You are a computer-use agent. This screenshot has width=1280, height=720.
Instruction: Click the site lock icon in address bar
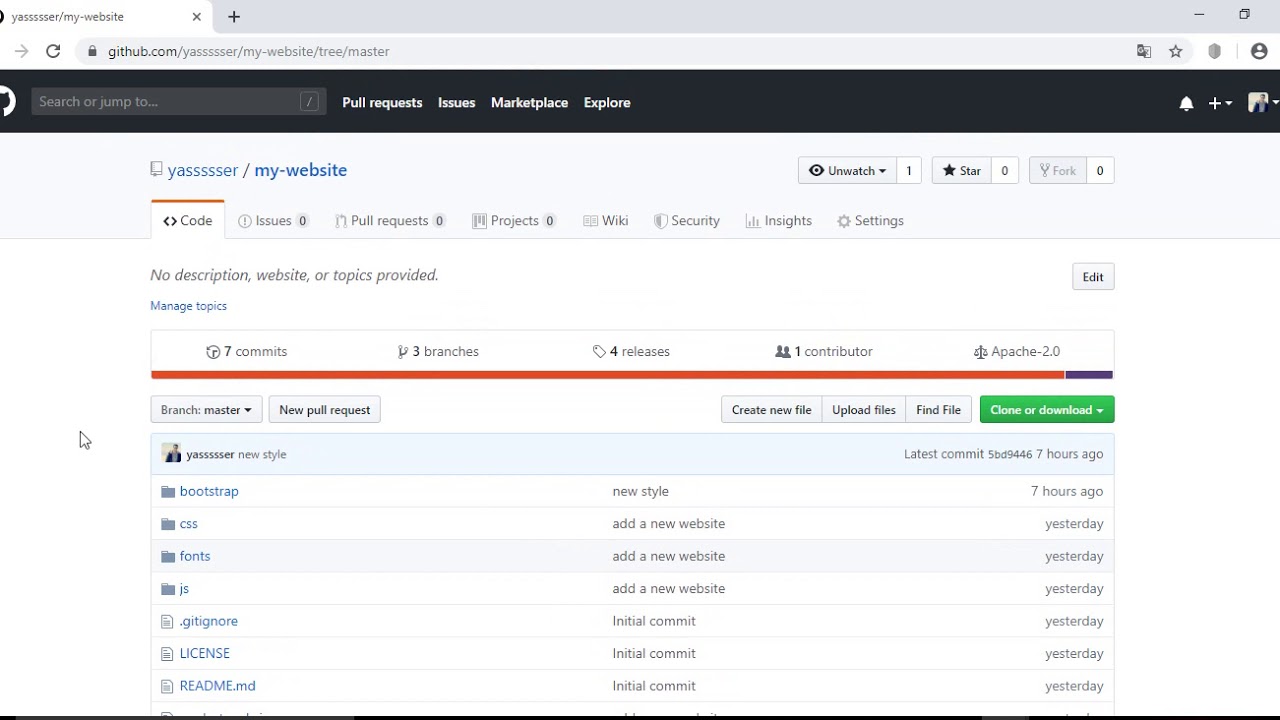pos(92,51)
